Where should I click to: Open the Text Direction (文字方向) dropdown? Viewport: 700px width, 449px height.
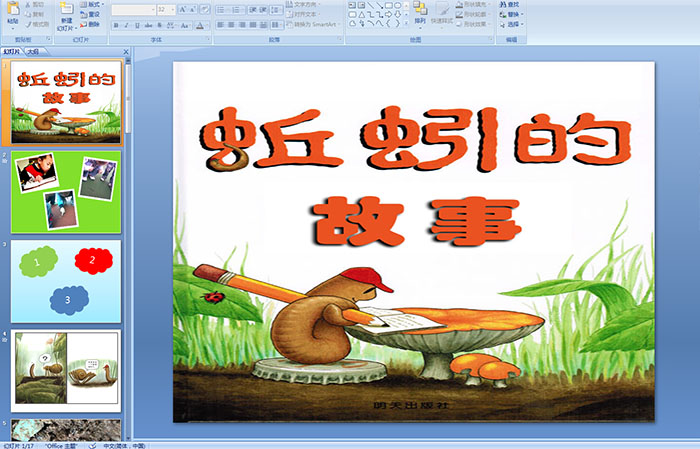click(303, 4)
